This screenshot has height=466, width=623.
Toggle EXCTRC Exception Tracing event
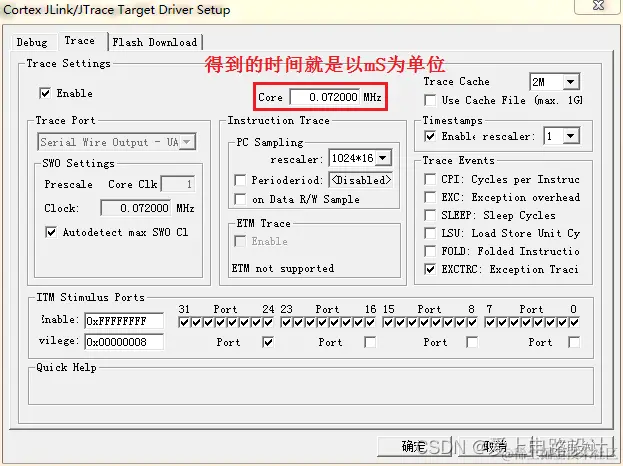tap(430, 269)
